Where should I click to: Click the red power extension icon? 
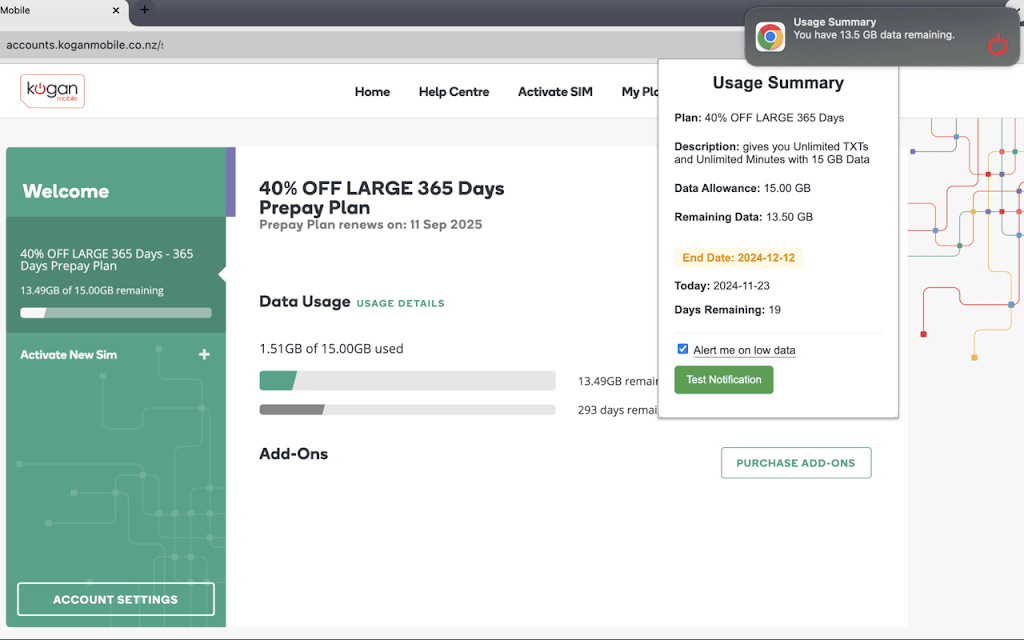pos(997,44)
